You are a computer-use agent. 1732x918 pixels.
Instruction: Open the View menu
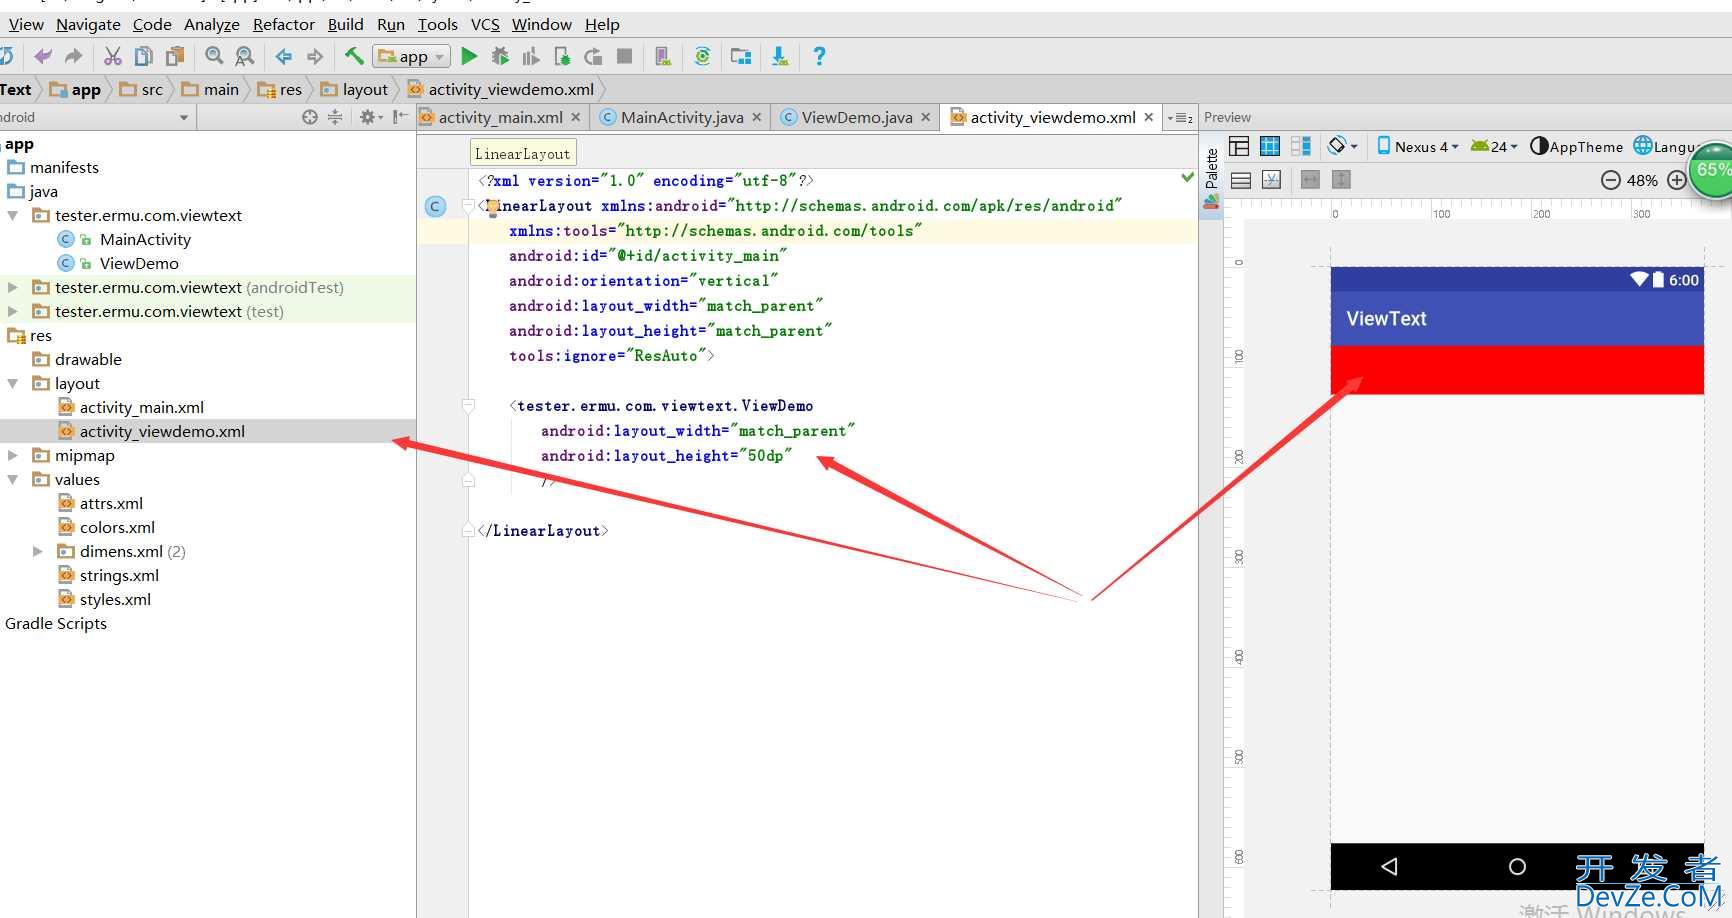click(x=26, y=24)
